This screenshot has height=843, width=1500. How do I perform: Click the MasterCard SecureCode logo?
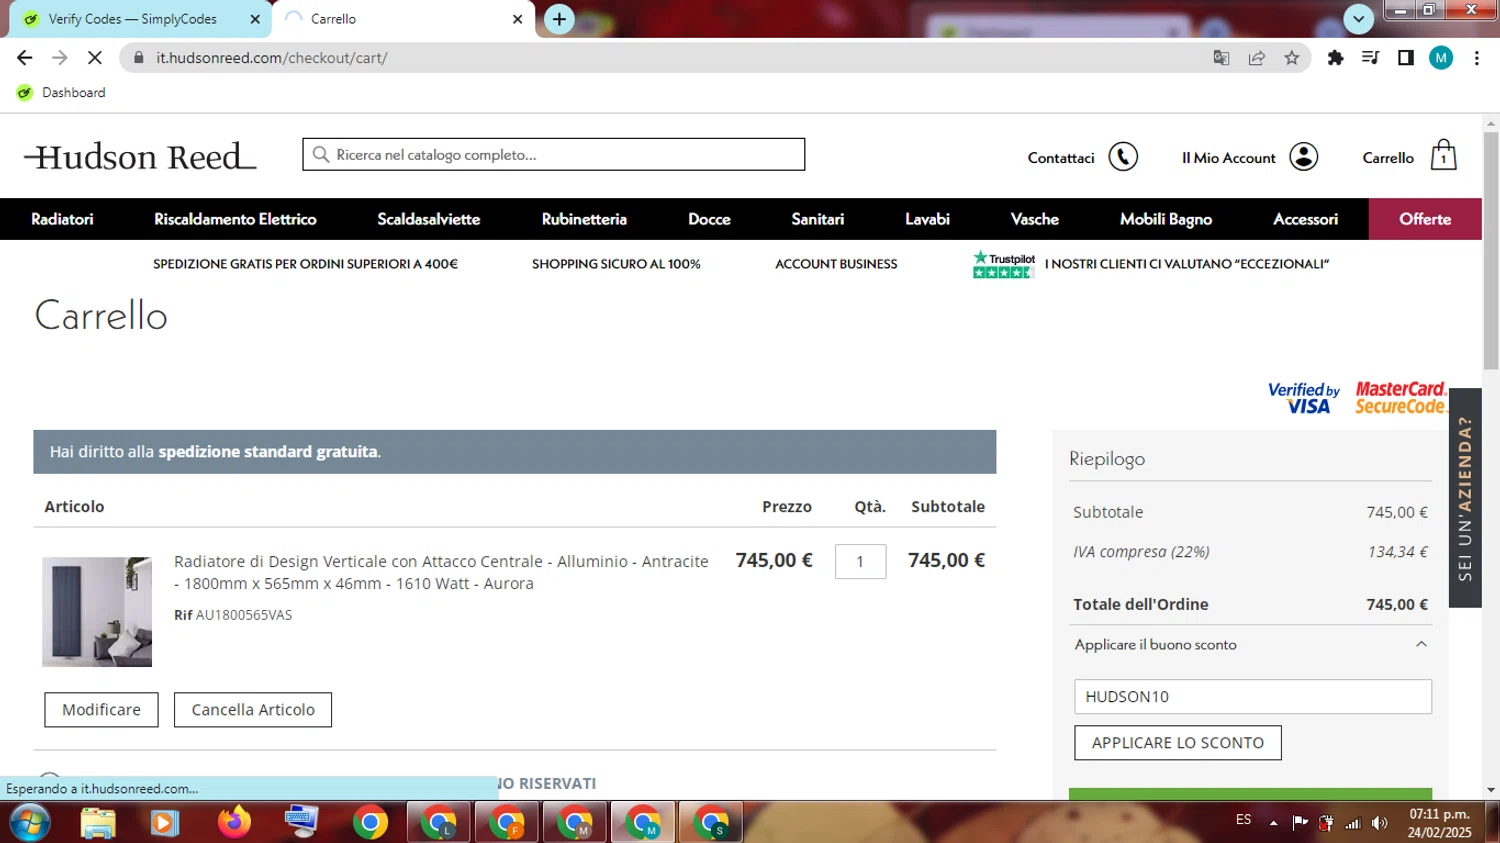[1401, 398]
